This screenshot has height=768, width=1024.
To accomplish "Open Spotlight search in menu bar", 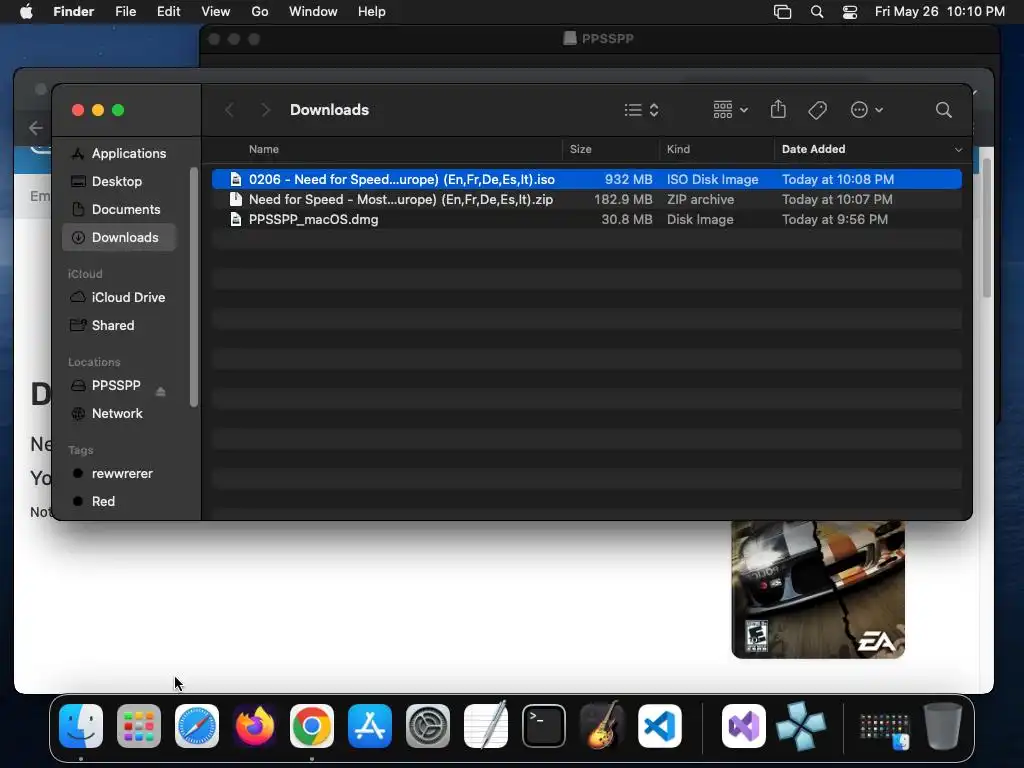I will click(816, 12).
